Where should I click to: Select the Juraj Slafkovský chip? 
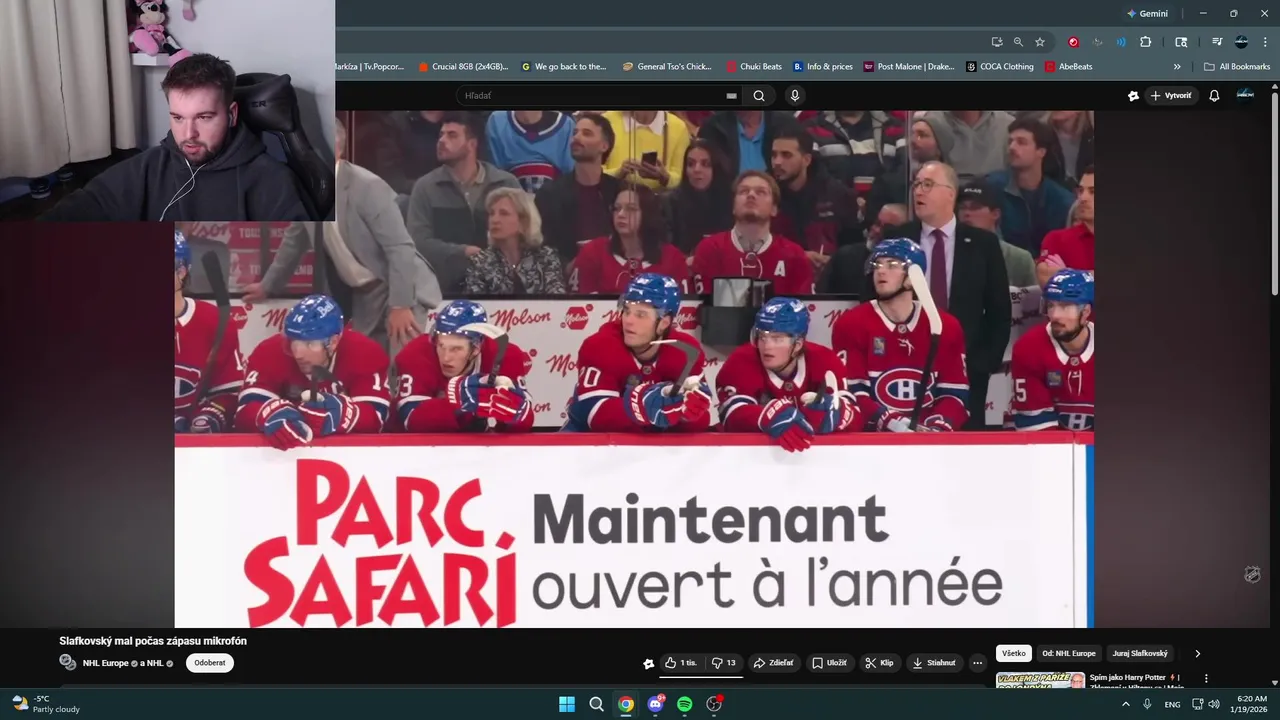click(1140, 653)
